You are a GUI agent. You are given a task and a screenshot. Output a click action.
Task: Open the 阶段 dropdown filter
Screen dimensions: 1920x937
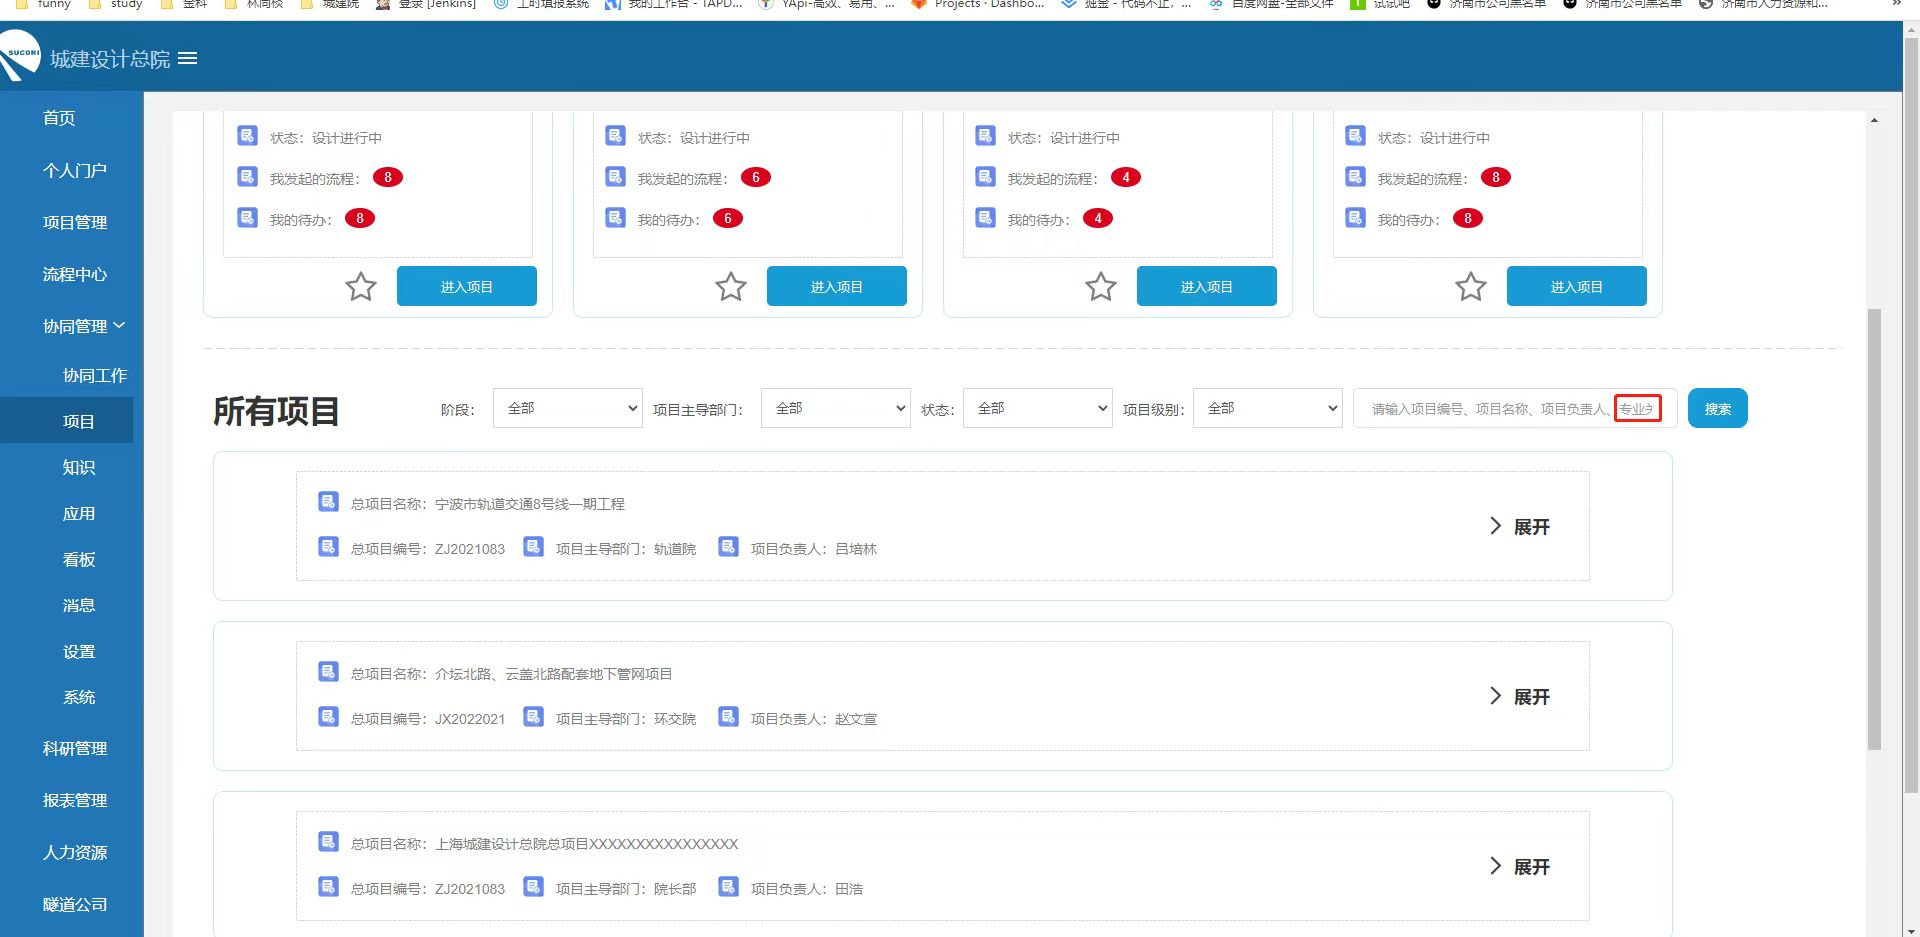[568, 408]
